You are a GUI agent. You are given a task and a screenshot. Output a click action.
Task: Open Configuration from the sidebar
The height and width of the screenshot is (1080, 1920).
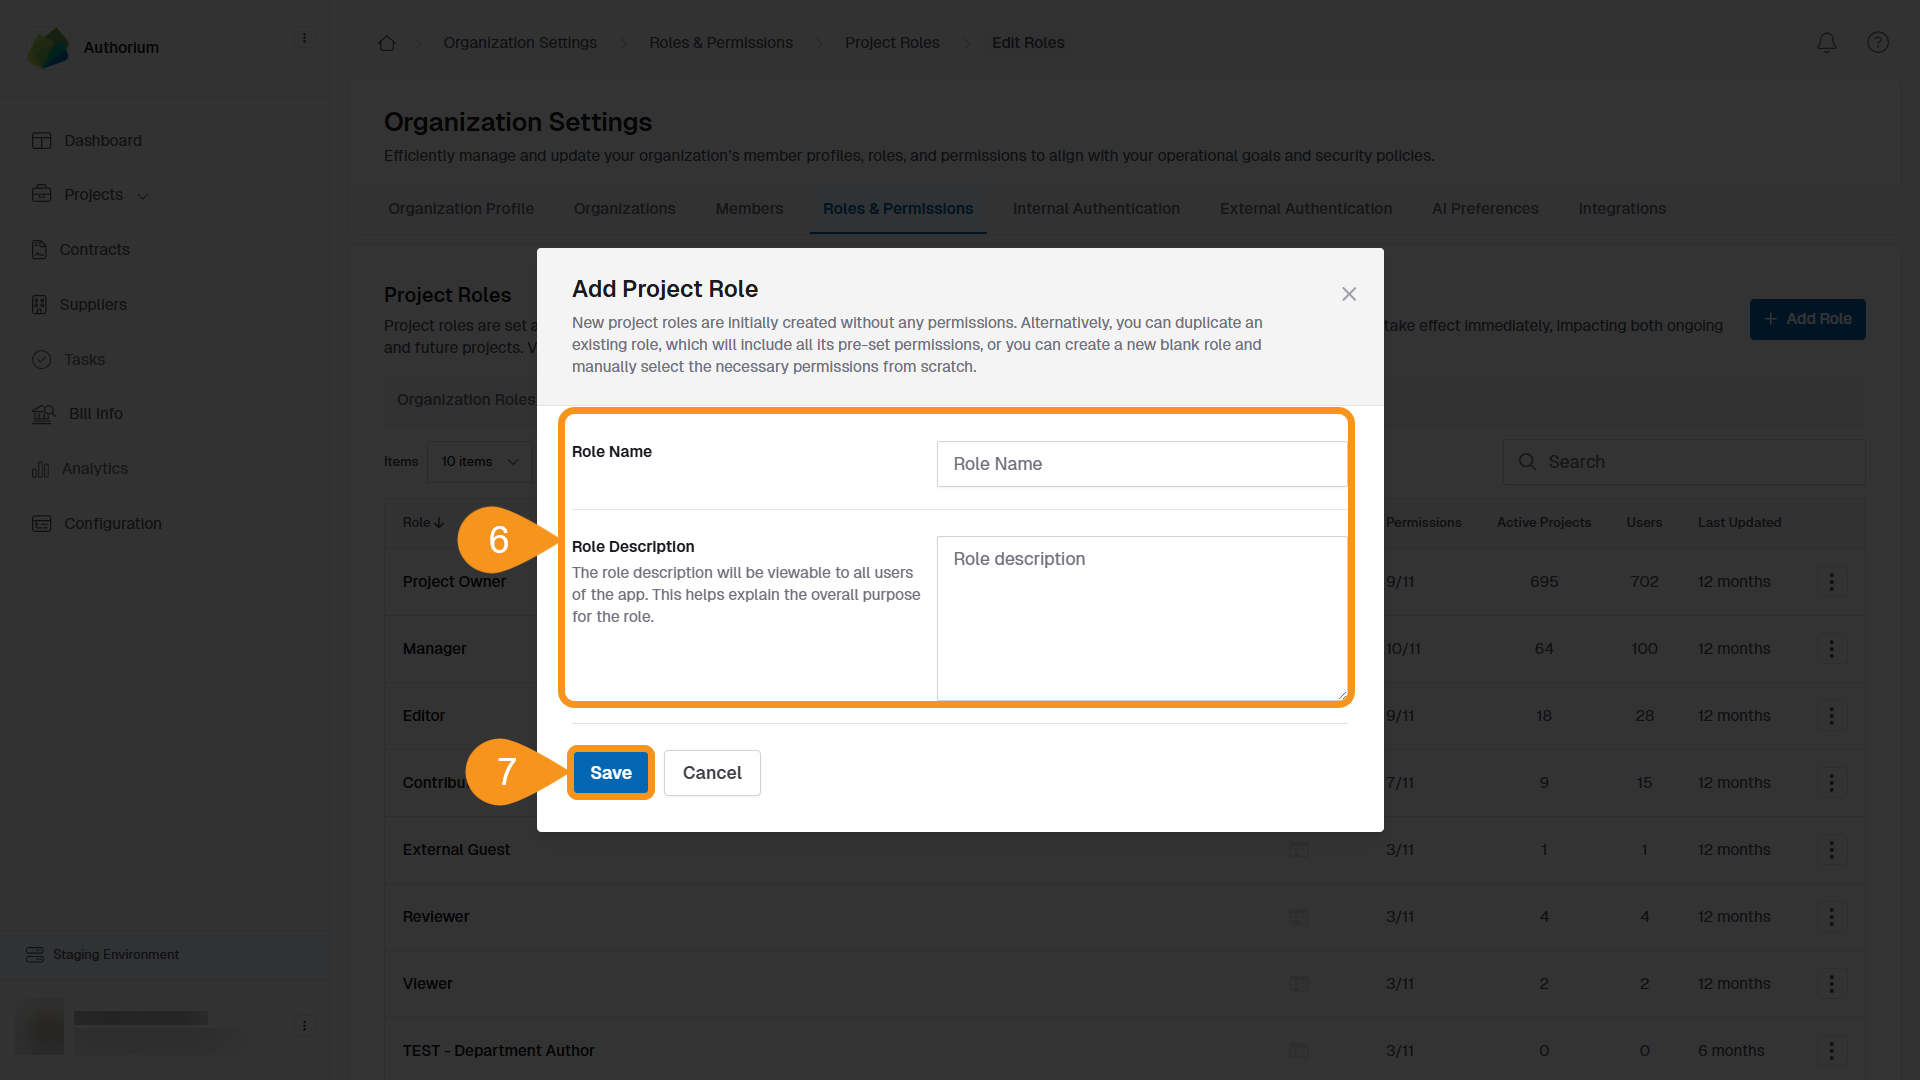[112, 523]
